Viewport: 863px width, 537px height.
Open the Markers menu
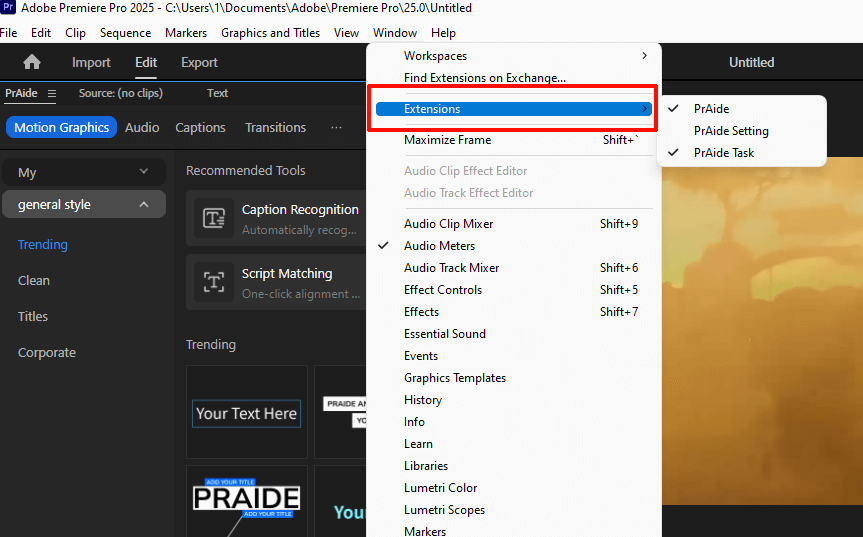pos(186,33)
